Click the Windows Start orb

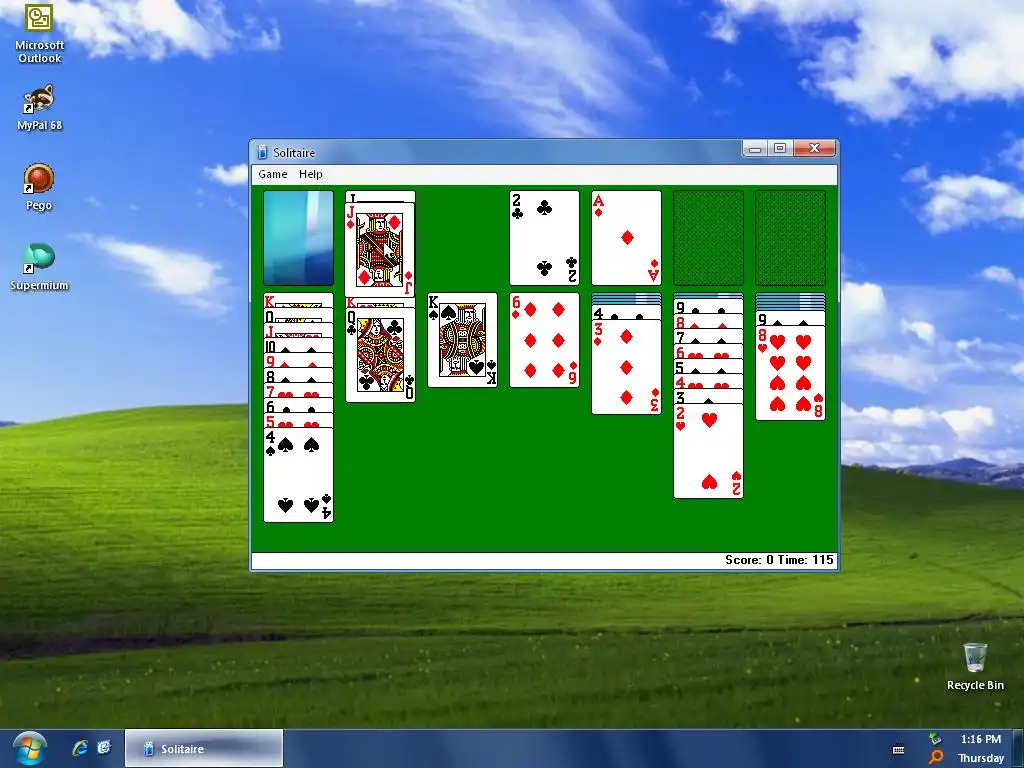coord(29,748)
